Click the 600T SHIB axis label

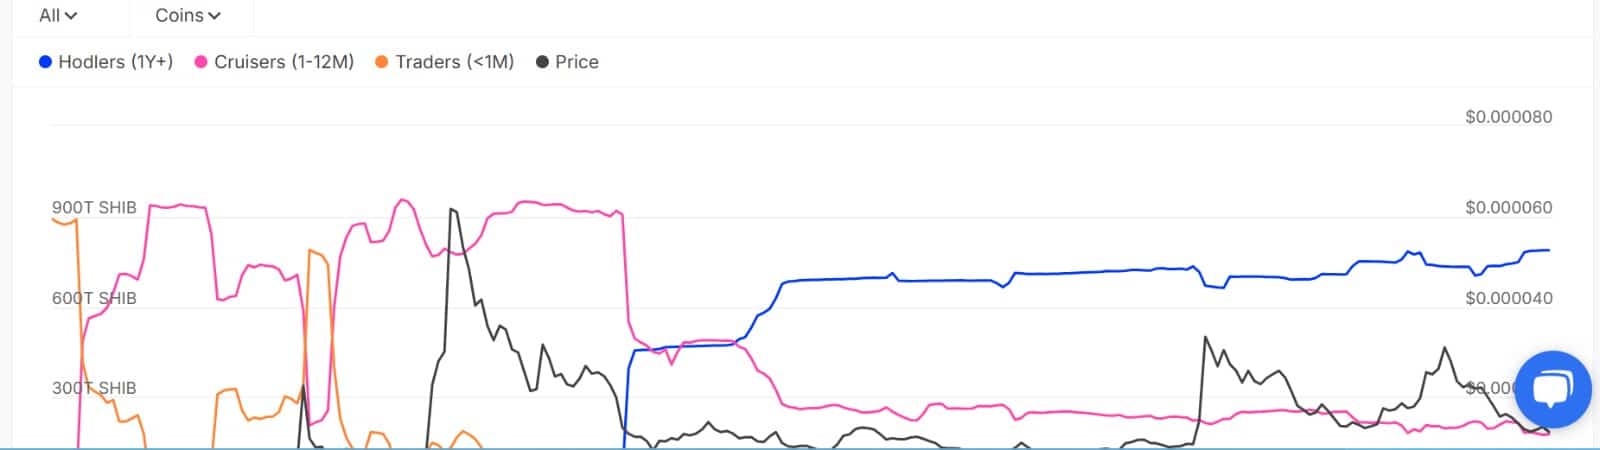(x=94, y=298)
